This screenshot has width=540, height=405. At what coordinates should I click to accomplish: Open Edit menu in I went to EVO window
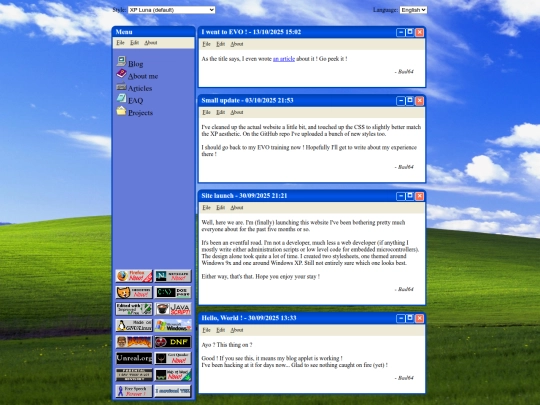220,44
